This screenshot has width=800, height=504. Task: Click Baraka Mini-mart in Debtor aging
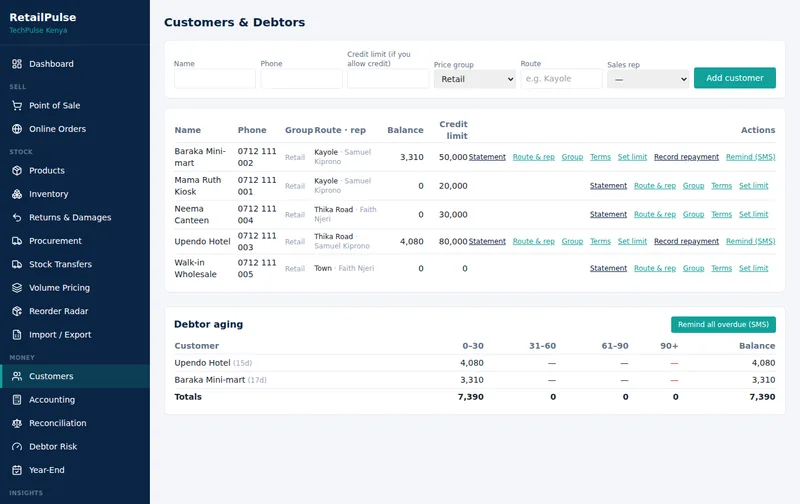[x=210, y=380]
